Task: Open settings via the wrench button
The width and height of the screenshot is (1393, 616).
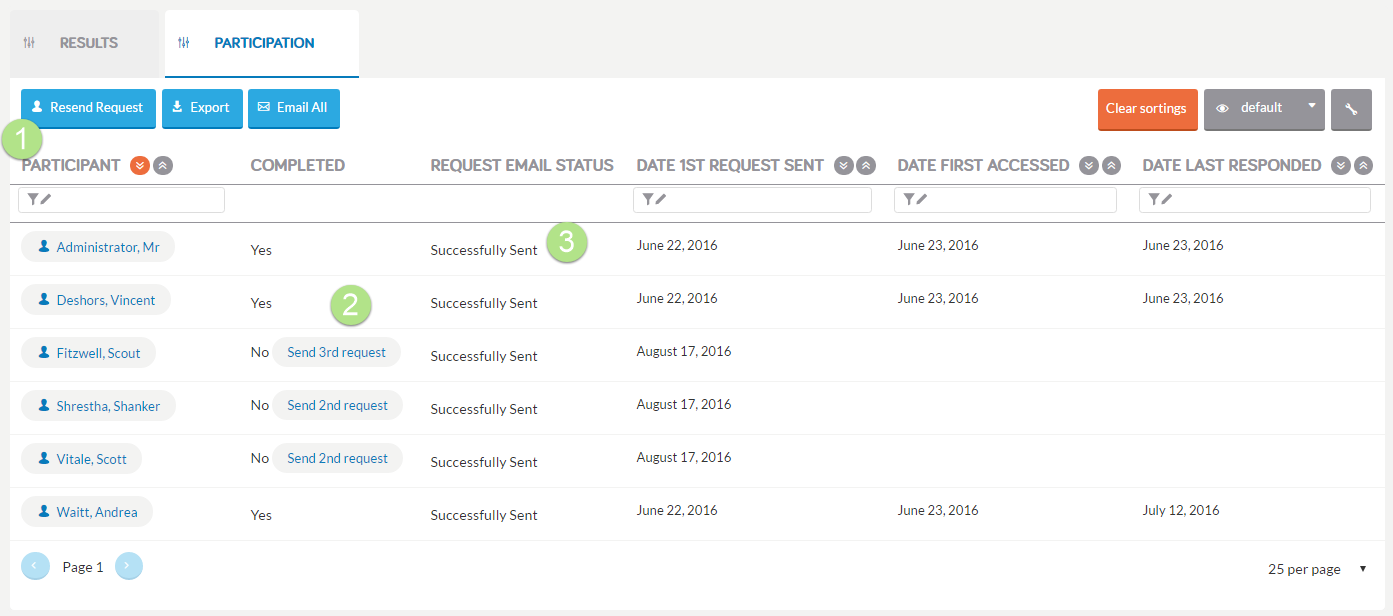Action: (1351, 109)
